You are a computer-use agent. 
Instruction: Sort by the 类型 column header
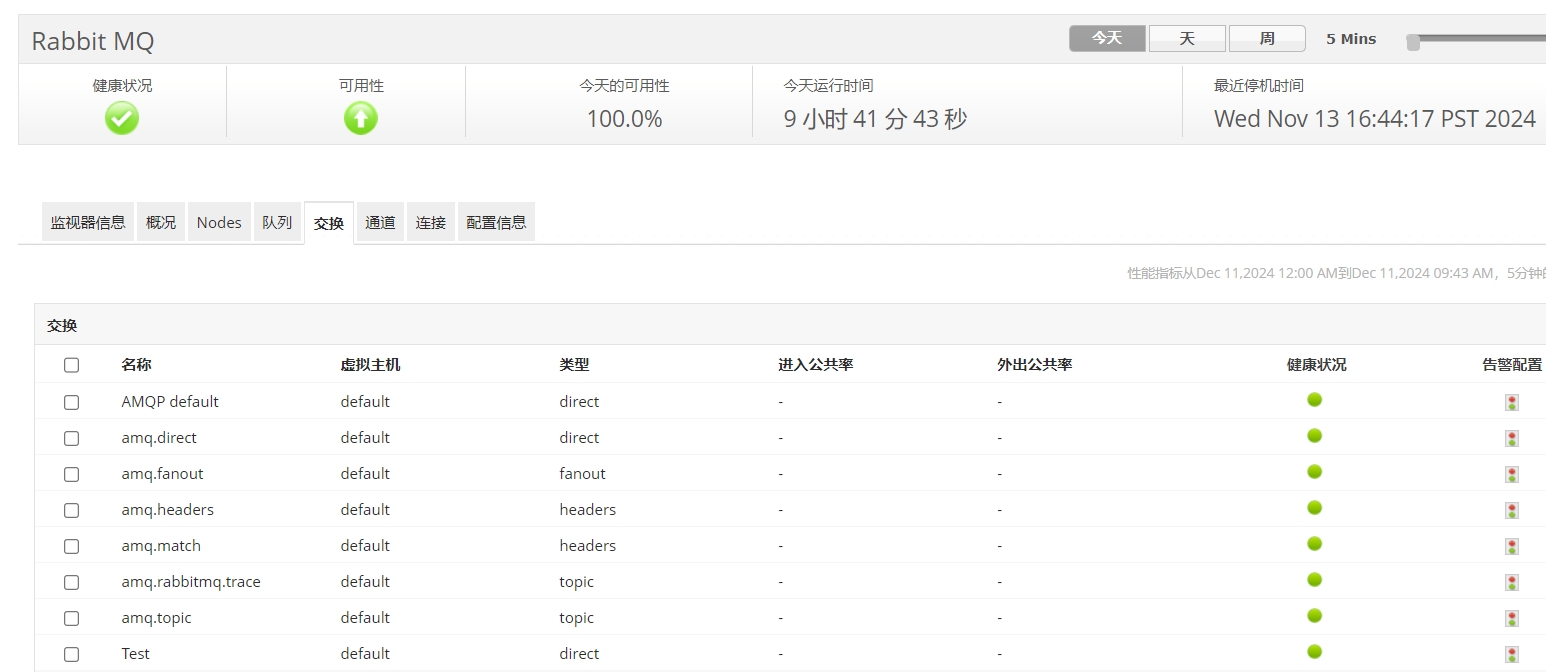pyautogui.click(x=574, y=365)
